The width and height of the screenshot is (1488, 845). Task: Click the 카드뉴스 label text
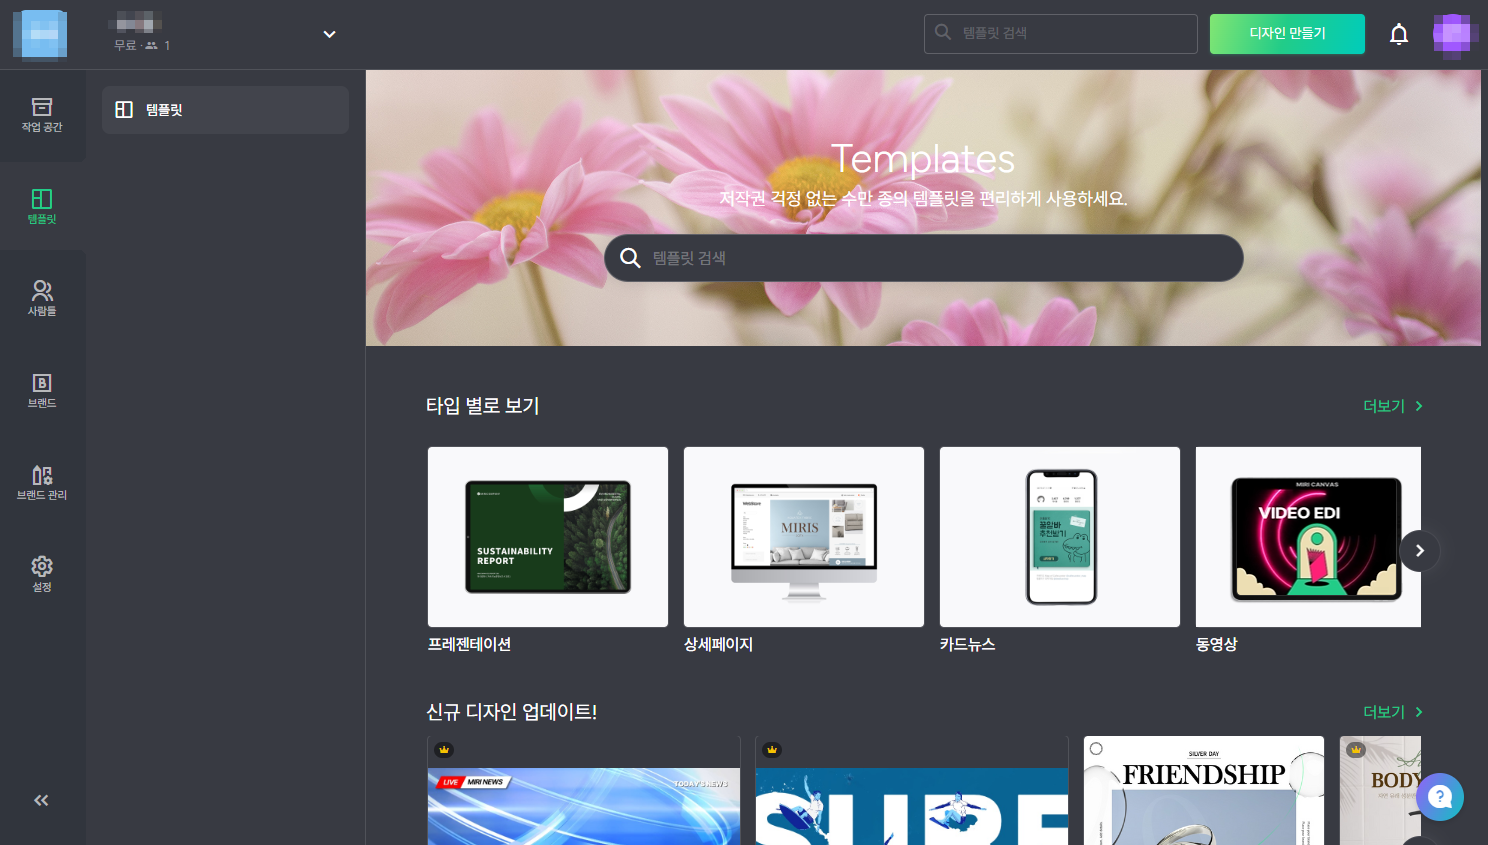[x=967, y=645]
